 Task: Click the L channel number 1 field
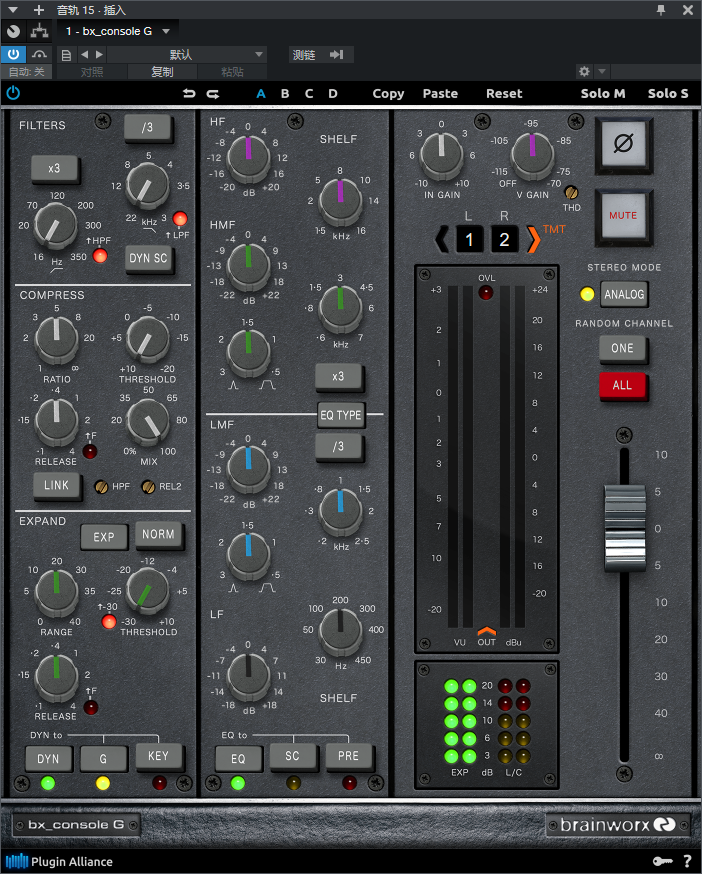point(469,240)
